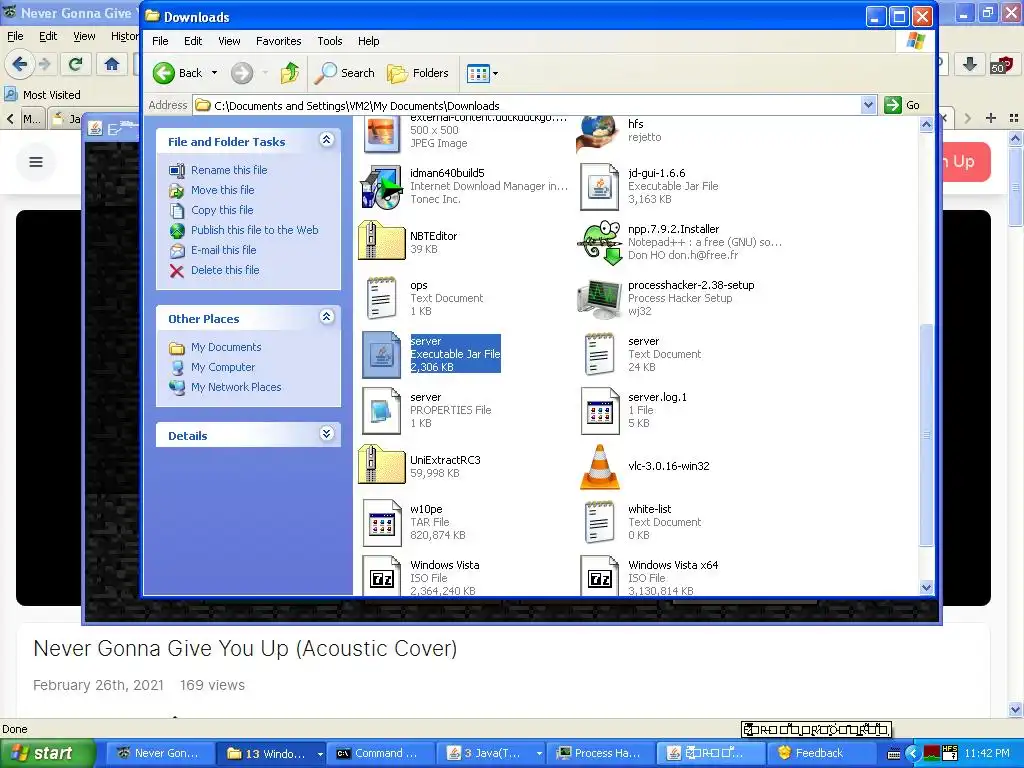This screenshot has height=768, width=1024.
Task: Switch to Process Hacker taskbar item
Action: pos(600,753)
